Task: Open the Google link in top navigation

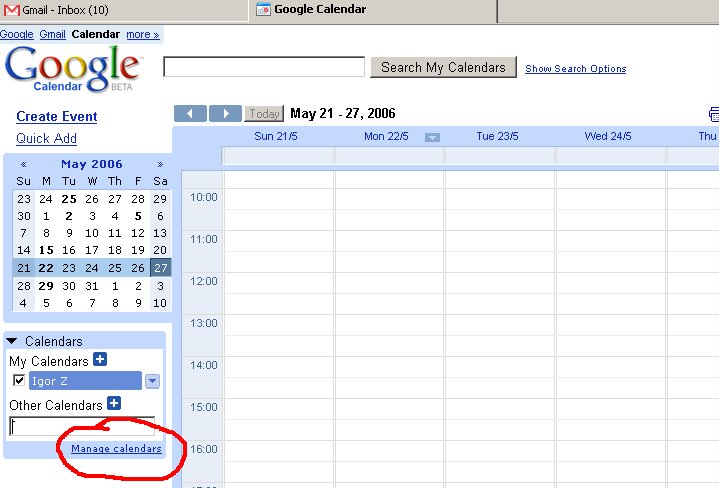Action: [x=17, y=34]
